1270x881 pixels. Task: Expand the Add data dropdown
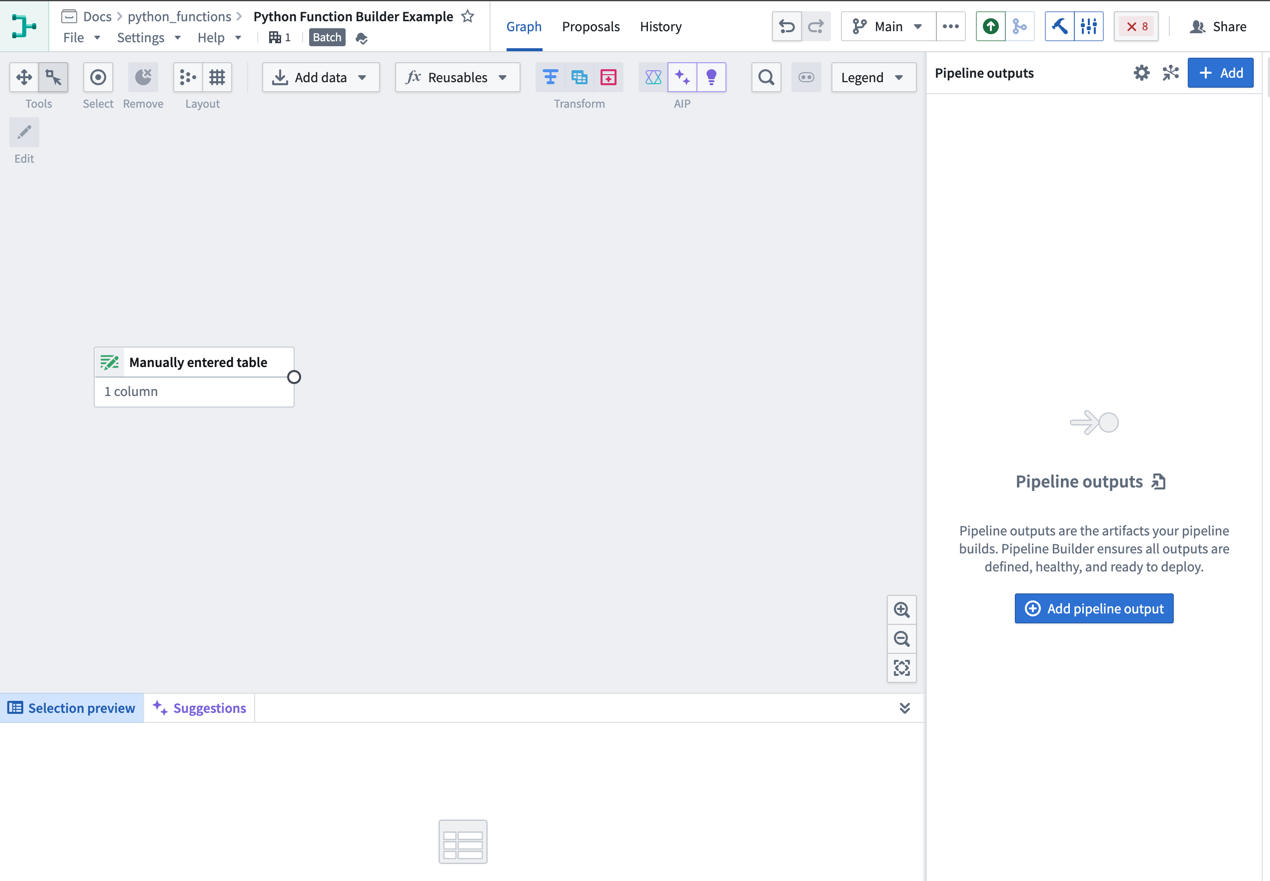[321, 77]
